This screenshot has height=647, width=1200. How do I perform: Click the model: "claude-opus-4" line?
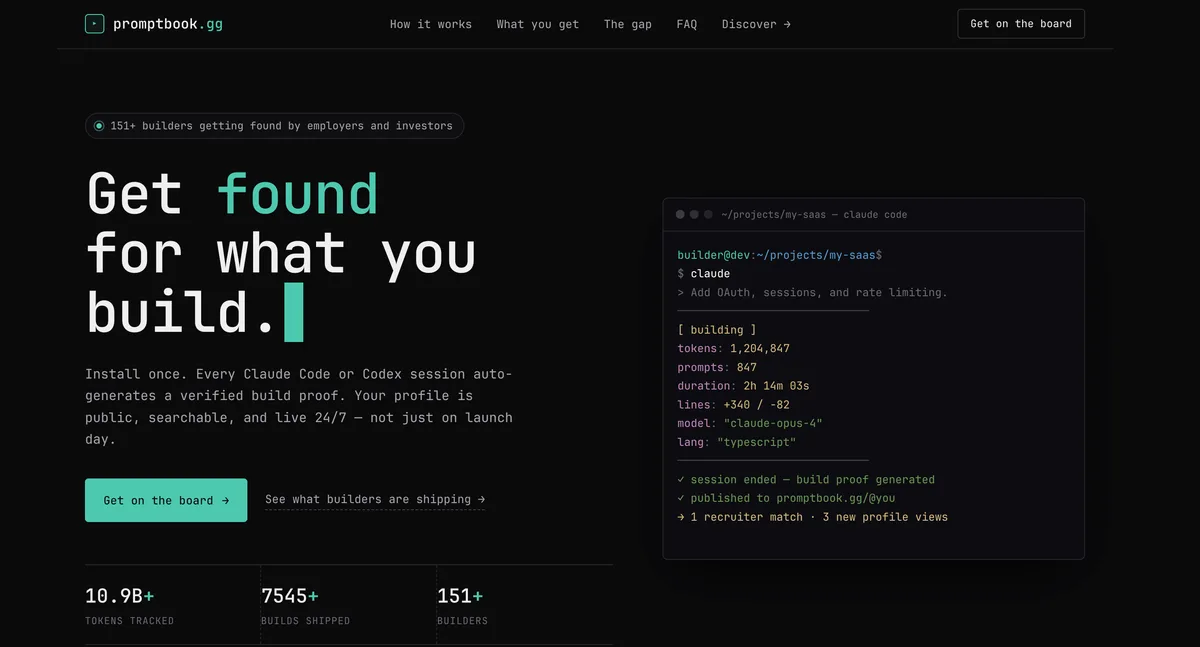click(750, 423)
